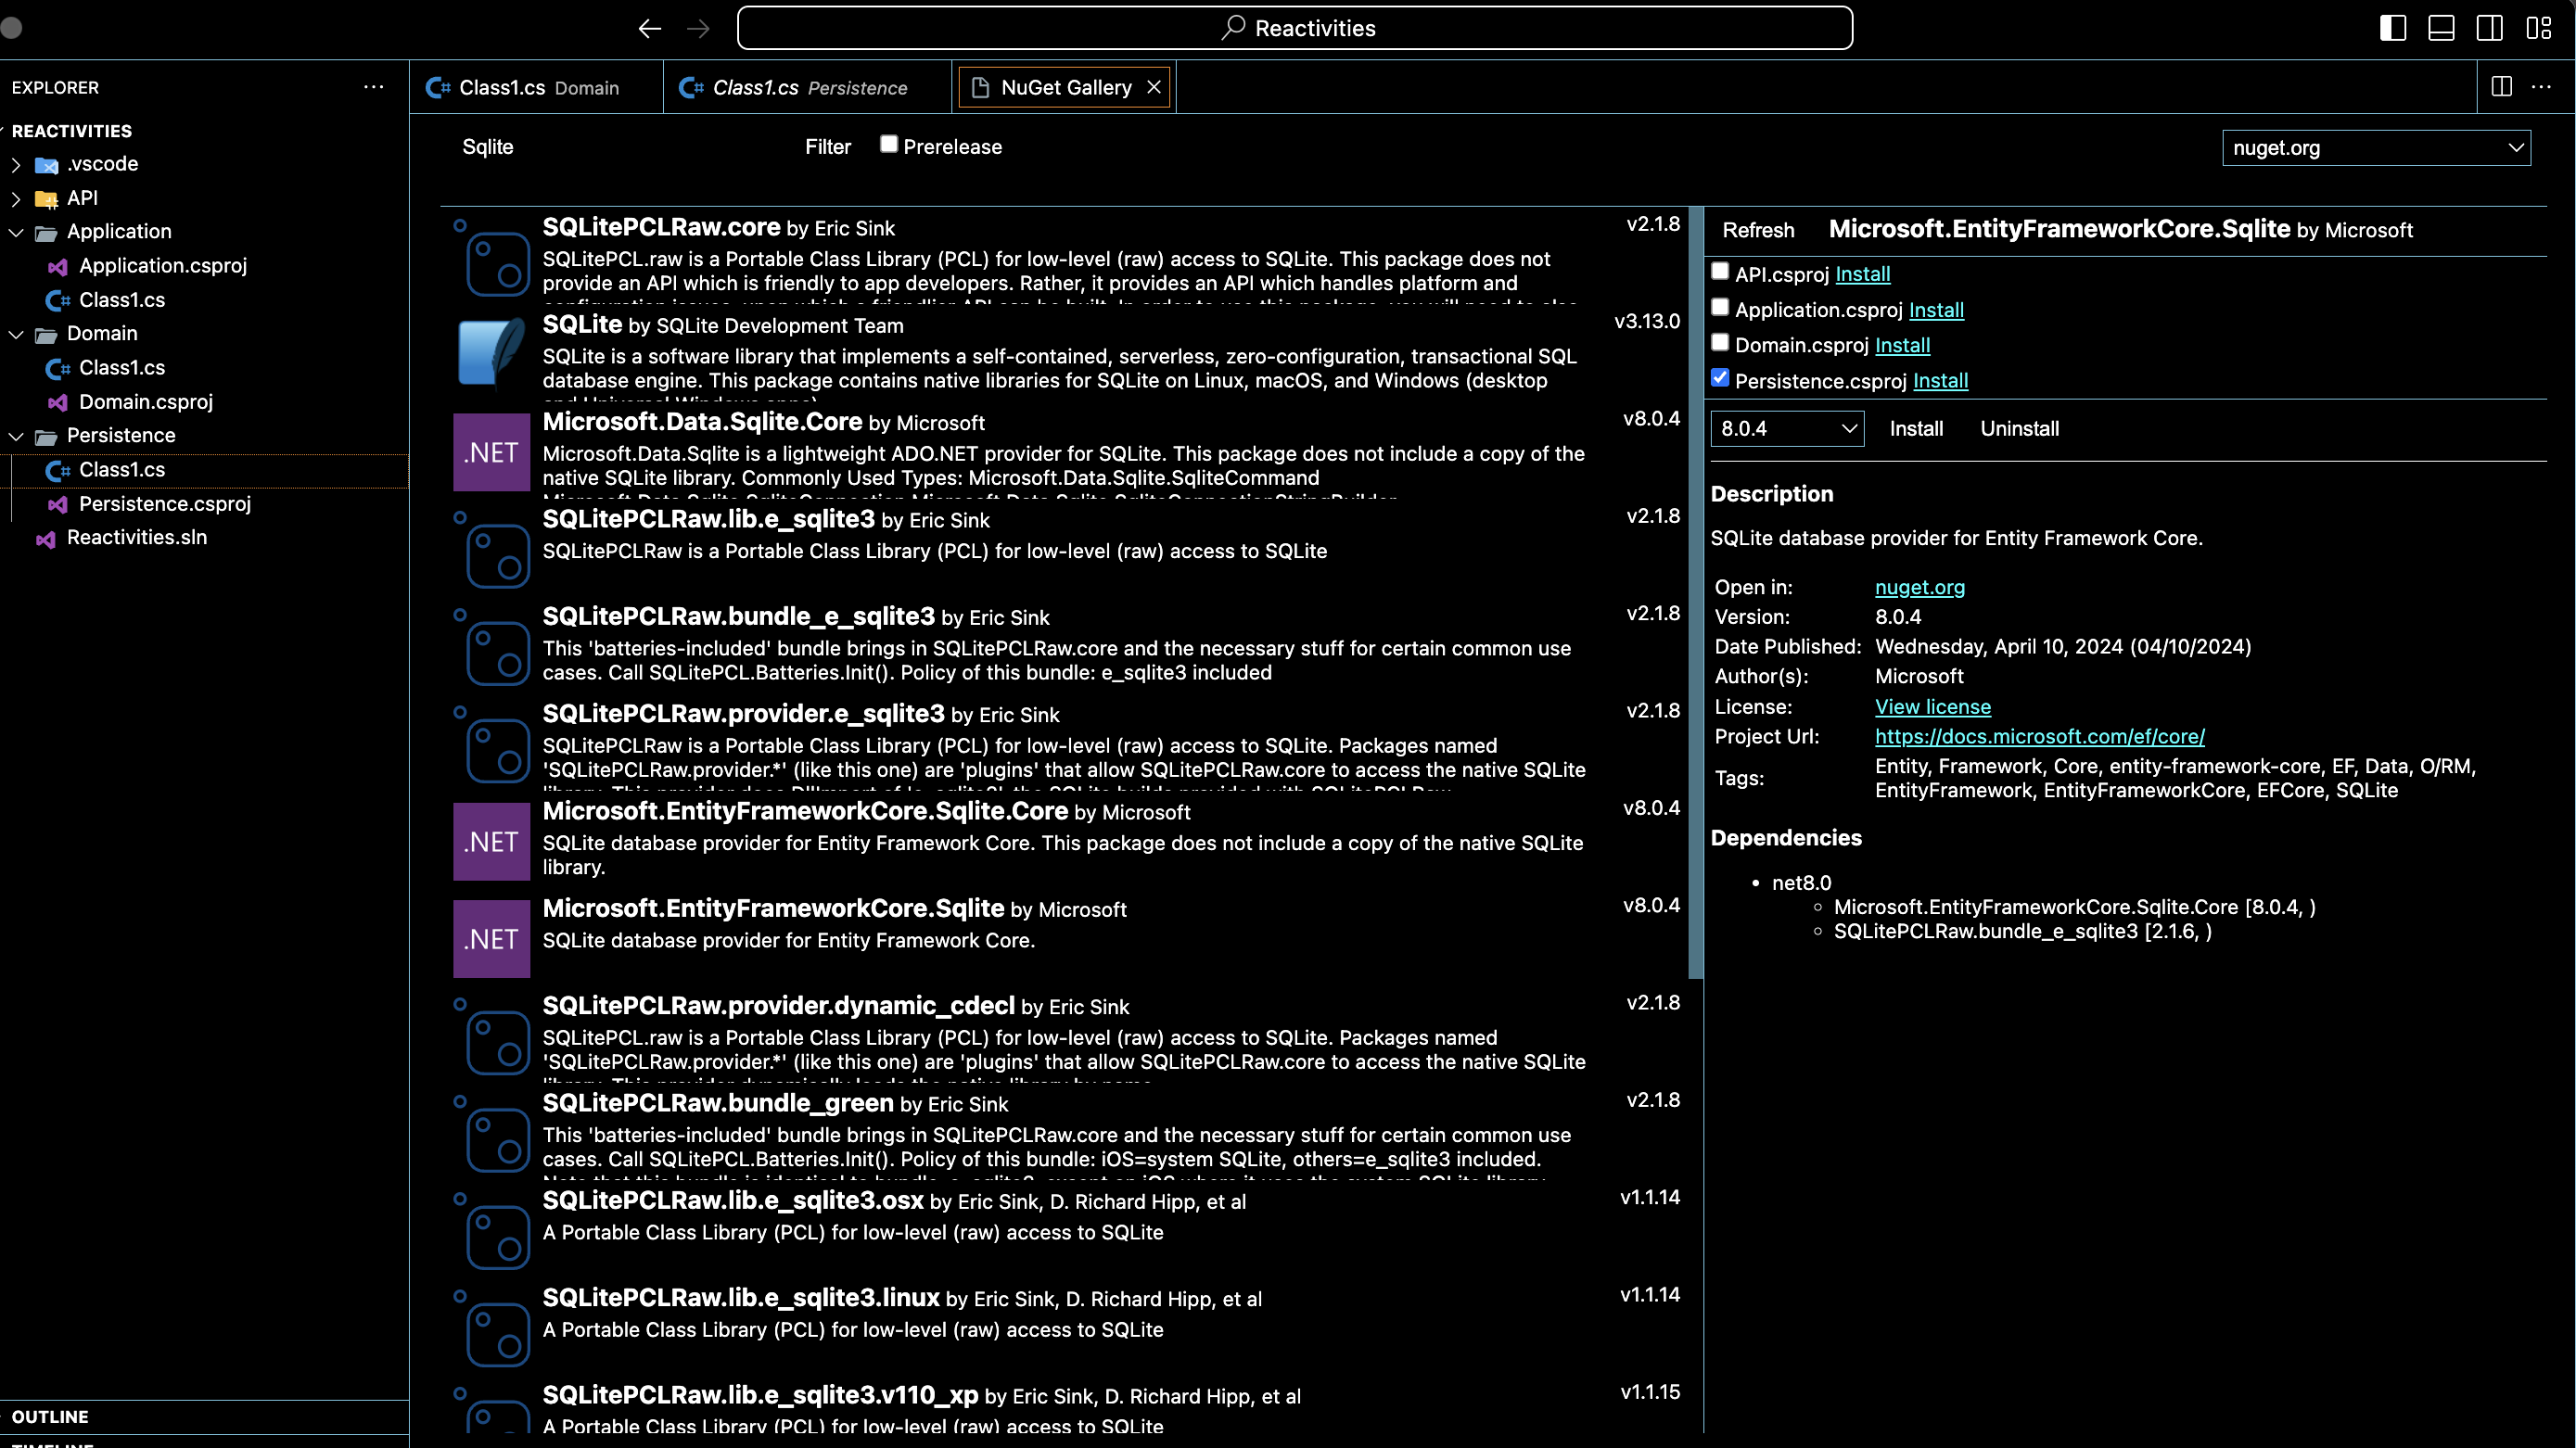Click Microsoft.Data.Sqlite.Core .NET icon
2576x1448 pixels.
click(x=491, y=452)
